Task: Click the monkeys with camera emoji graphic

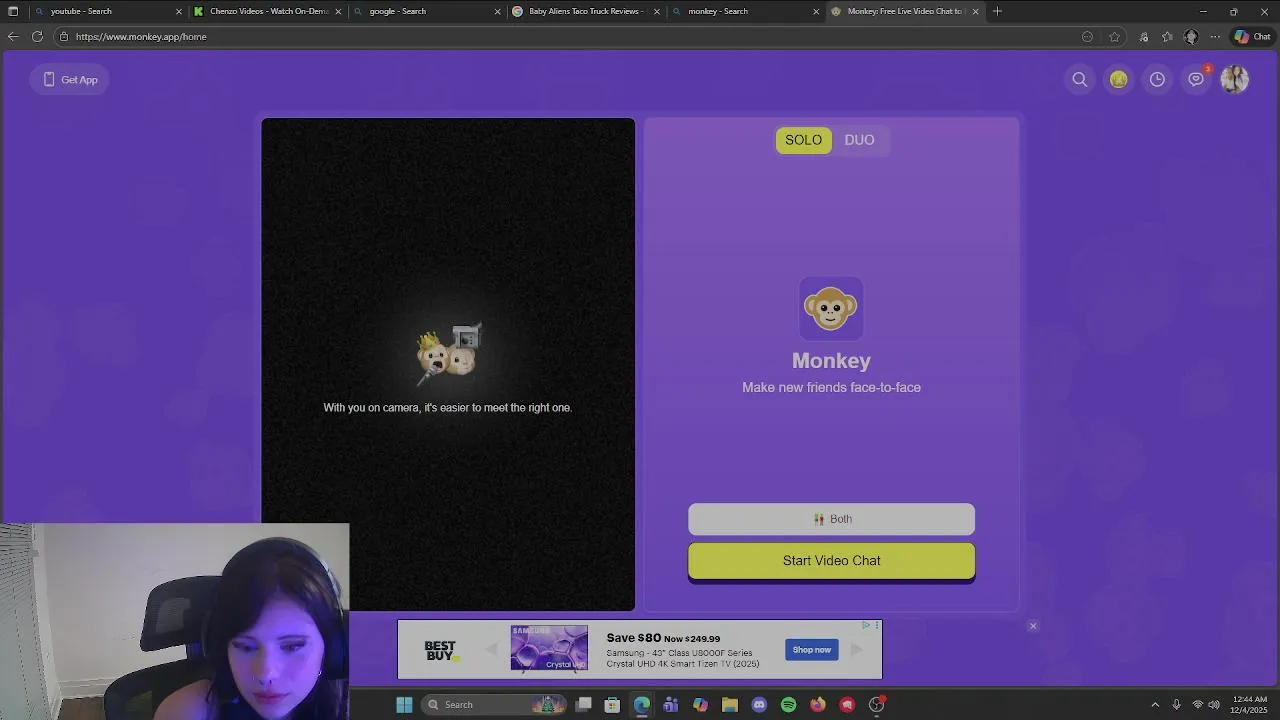Action: (449, 352)
